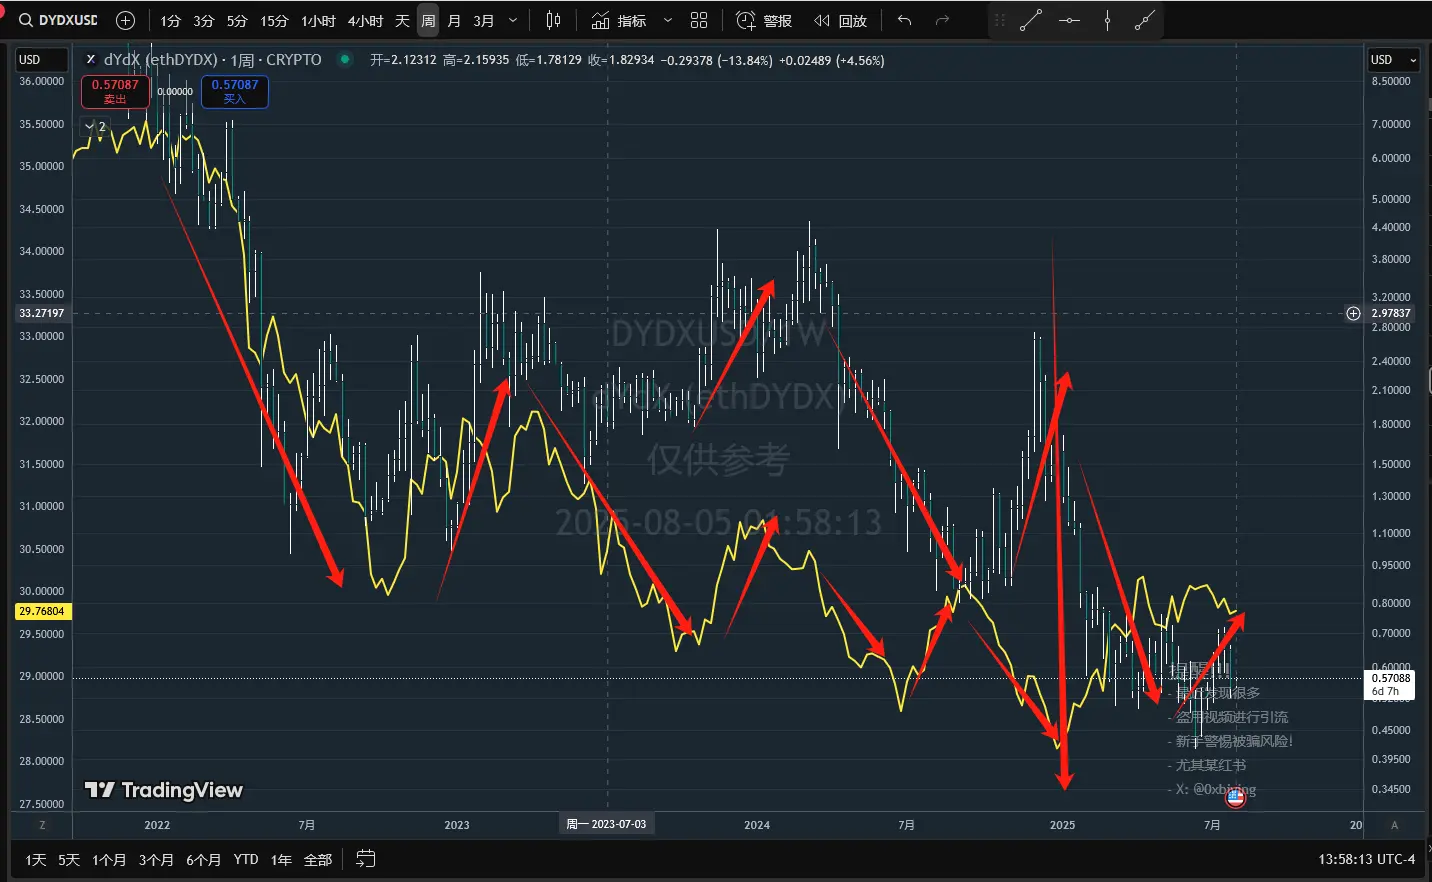Select the vertical line drawing tool
The width and height of the screenshot is (1432, 882).
pyautogui.click(x=1107, y=20)
